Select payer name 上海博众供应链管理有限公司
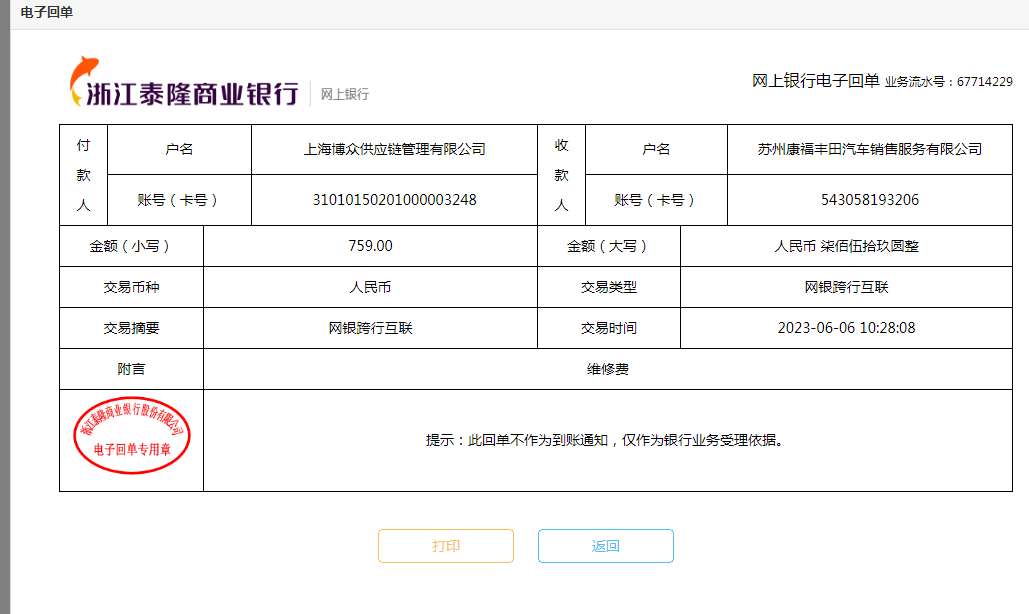 pyautogui.click(x=394, y=149)
